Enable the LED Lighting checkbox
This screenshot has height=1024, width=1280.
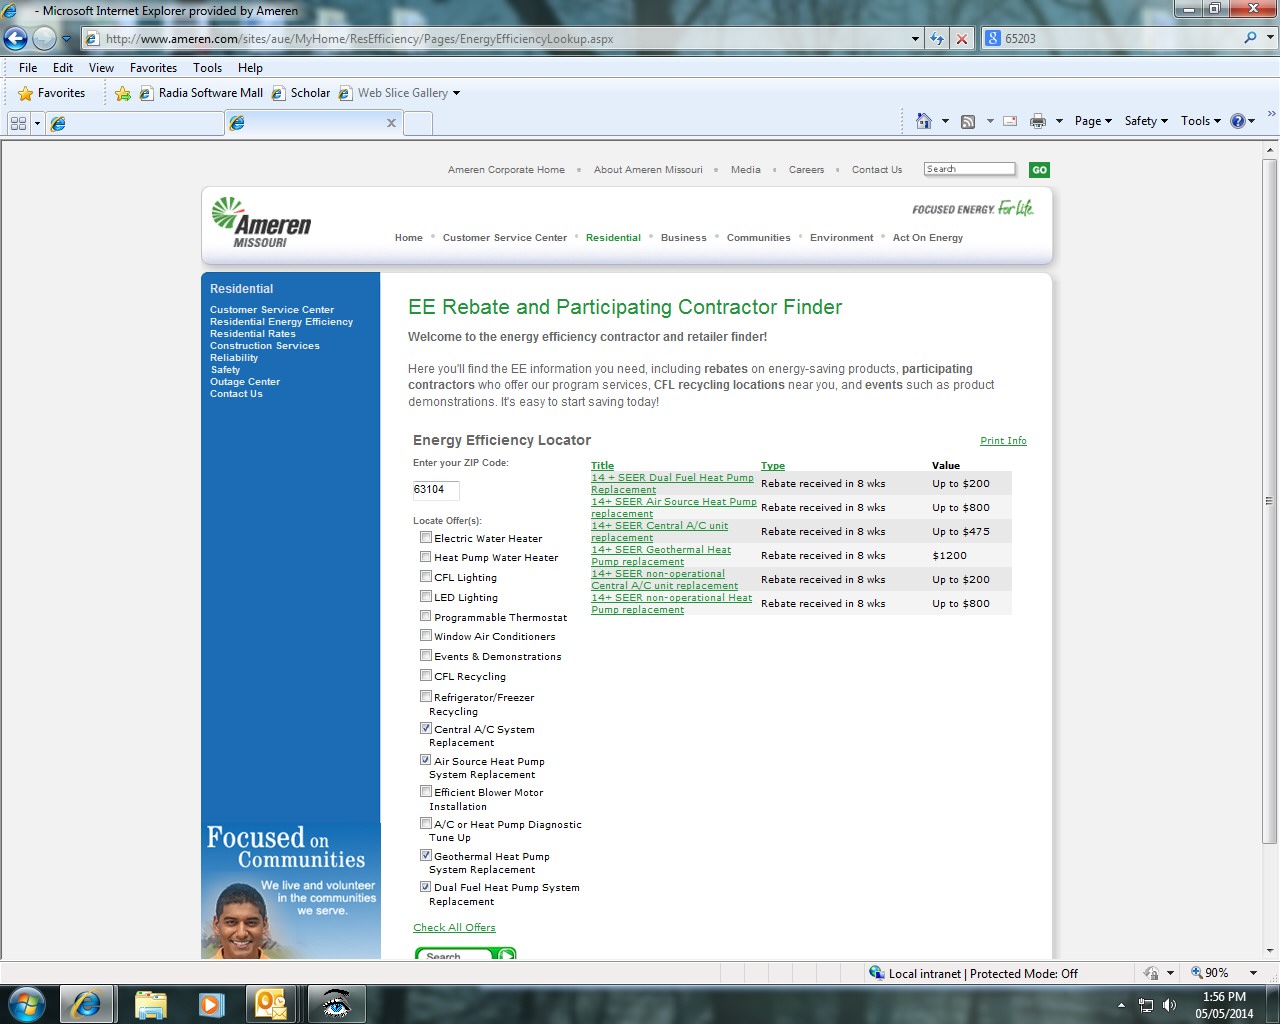coord(426,597)
